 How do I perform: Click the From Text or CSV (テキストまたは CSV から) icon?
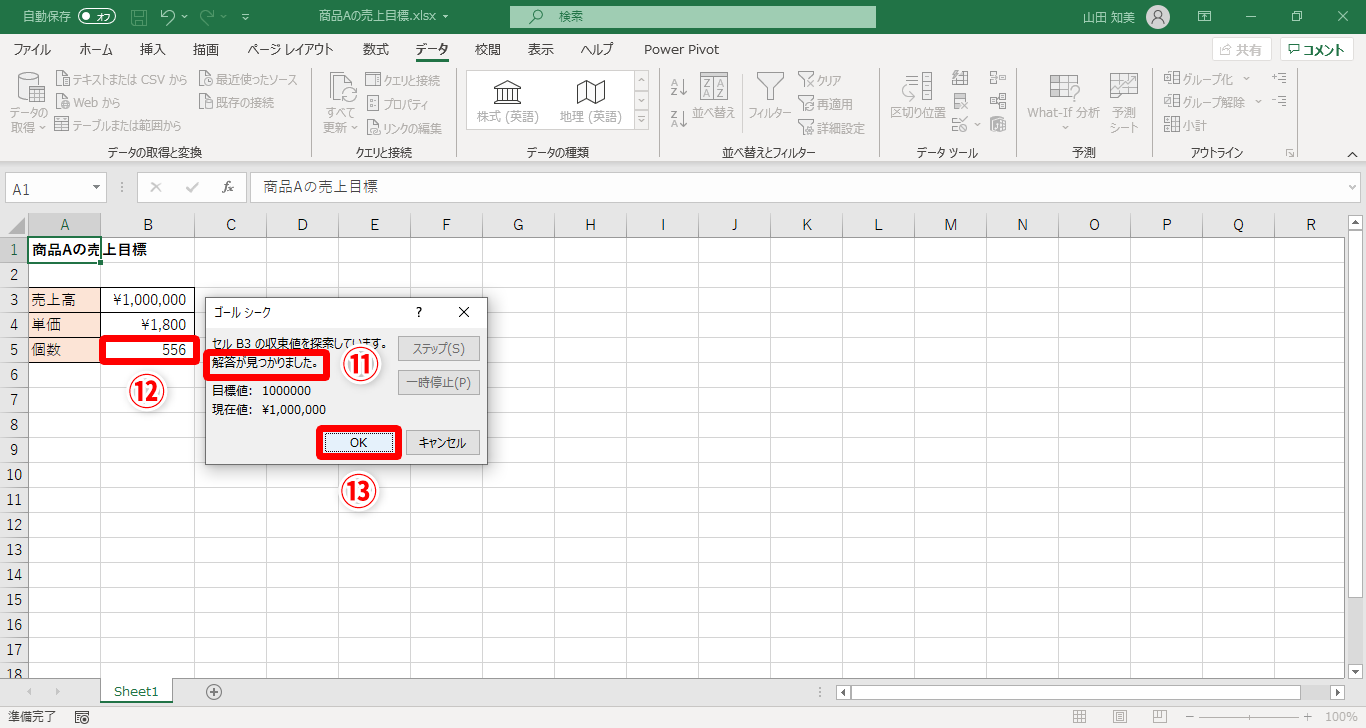[x=63, y=80]
